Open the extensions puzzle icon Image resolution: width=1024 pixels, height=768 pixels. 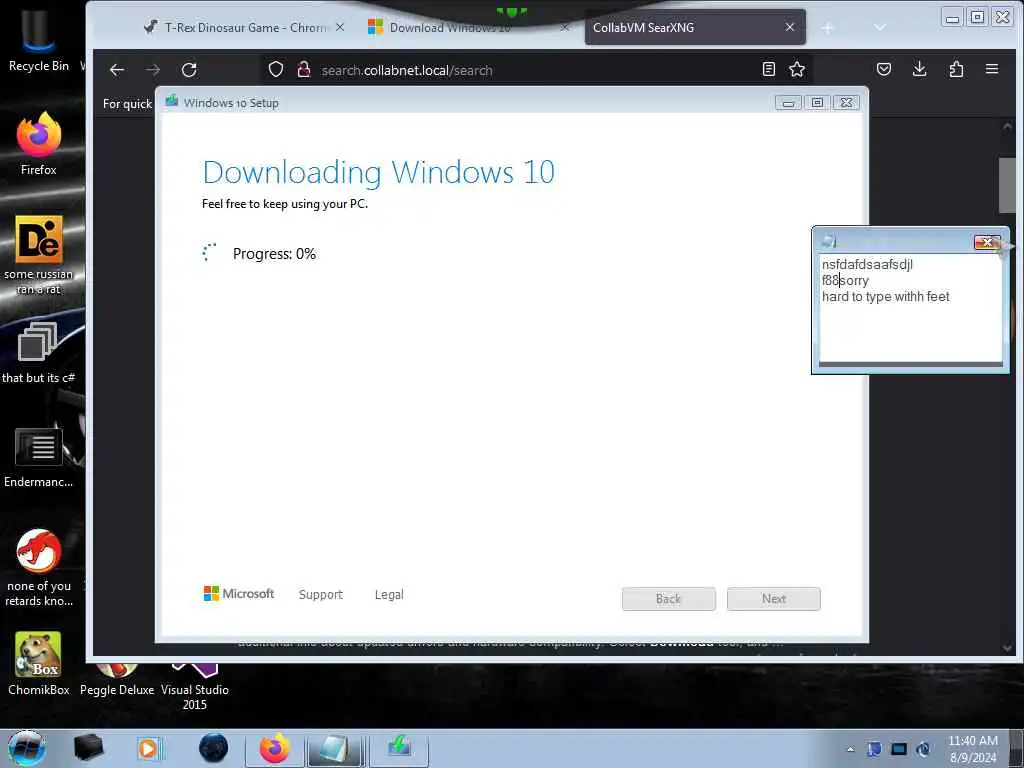(956, 69)
